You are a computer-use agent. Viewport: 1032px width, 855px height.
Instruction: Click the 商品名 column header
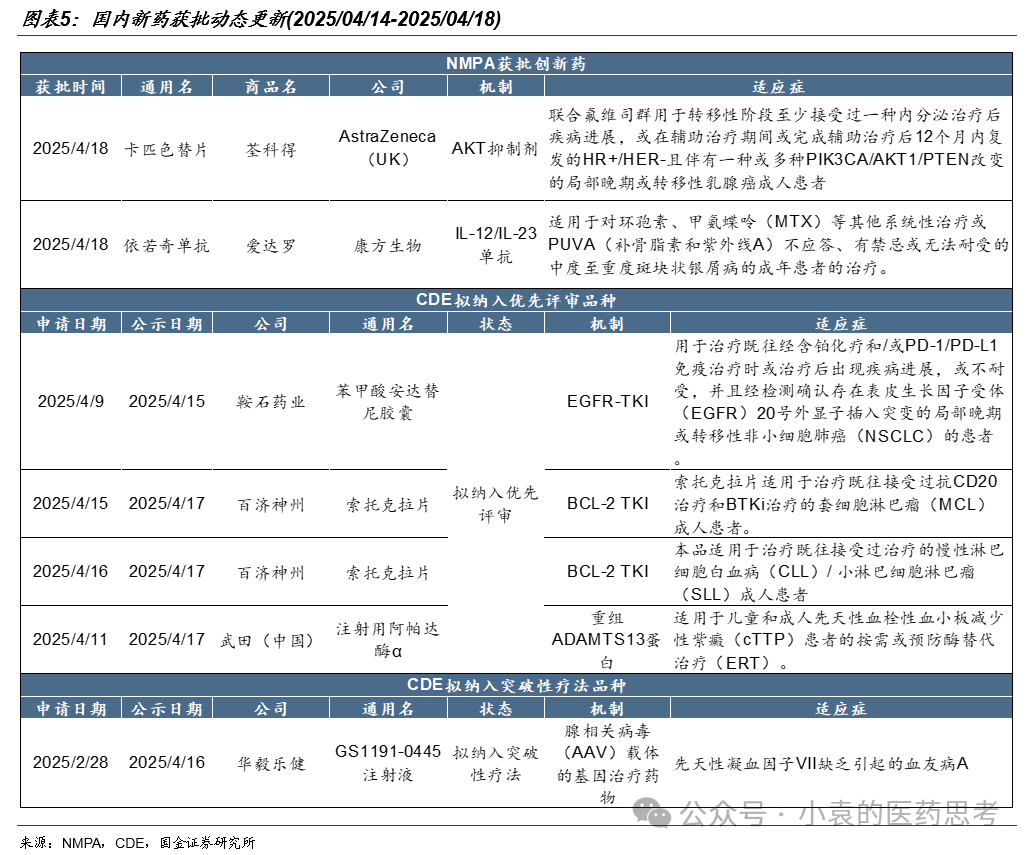tap(271, 86)
